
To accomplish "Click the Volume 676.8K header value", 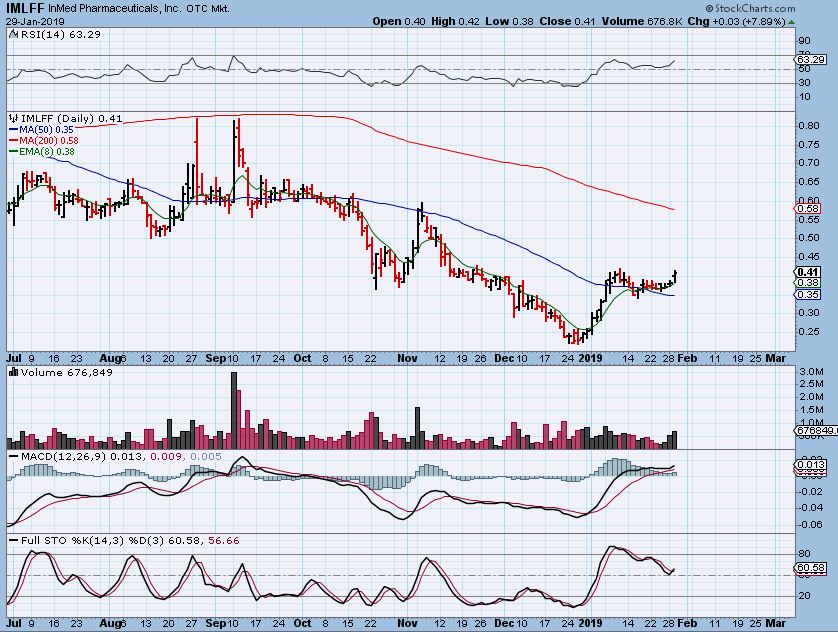I will coord(641,21).
